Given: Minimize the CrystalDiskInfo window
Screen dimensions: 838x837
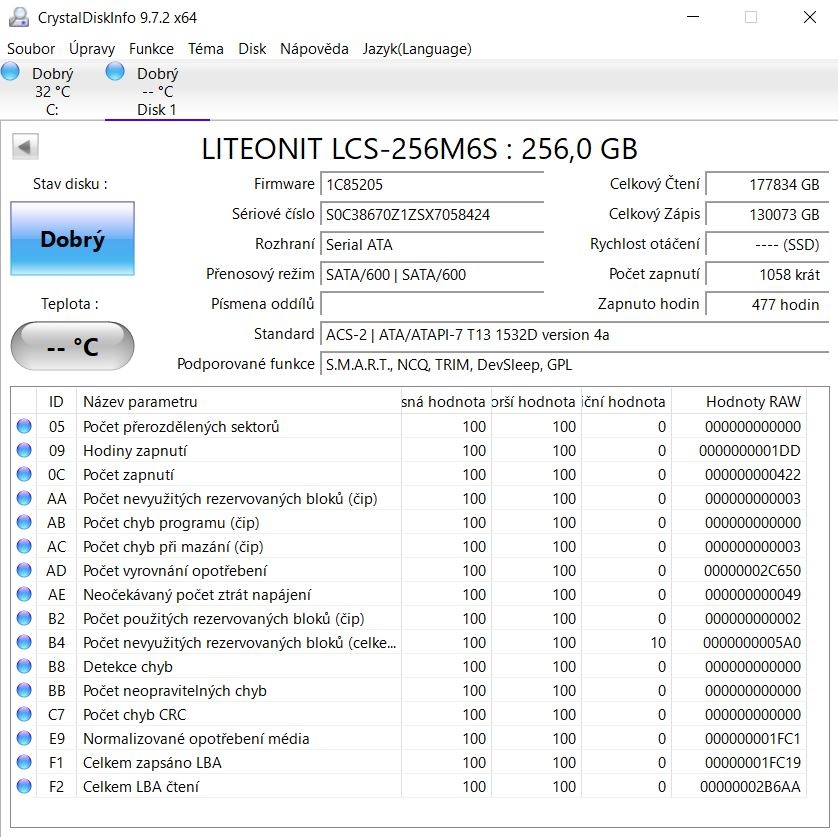Looking at the screenshot, I should click(693, 17).
